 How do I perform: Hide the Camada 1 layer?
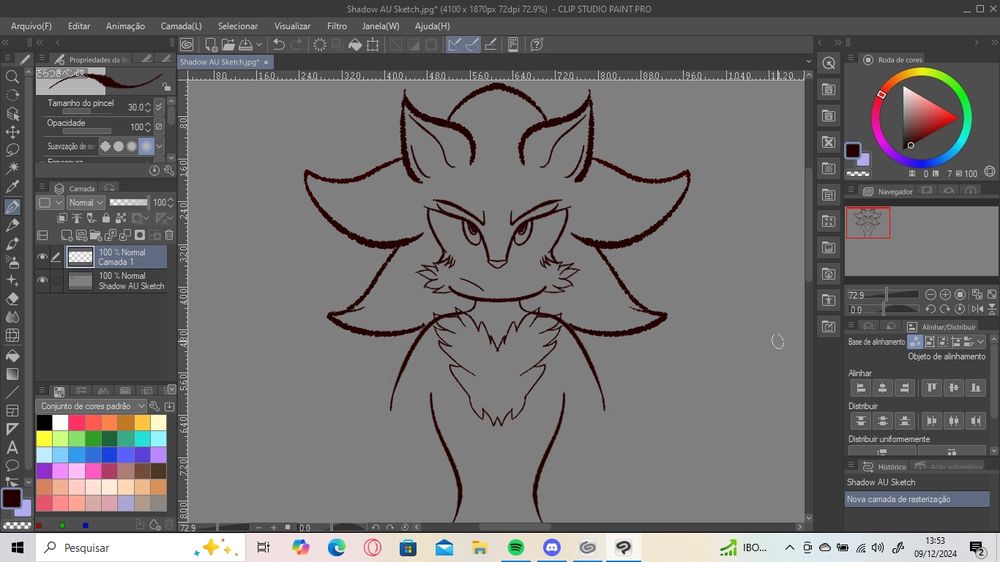42,257
